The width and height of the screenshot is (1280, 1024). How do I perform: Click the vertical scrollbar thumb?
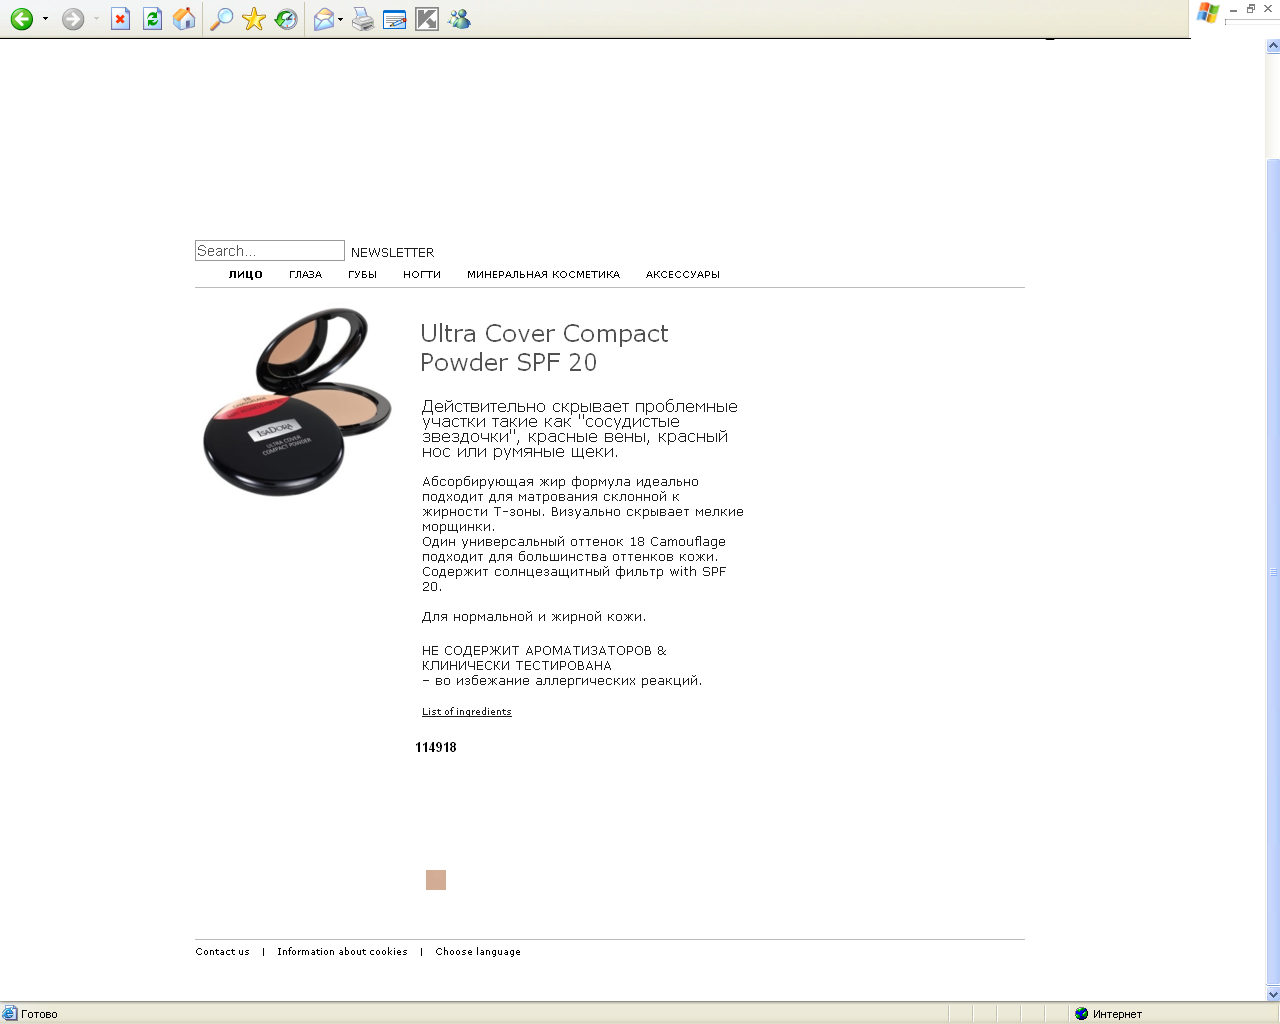(1273, 572)
